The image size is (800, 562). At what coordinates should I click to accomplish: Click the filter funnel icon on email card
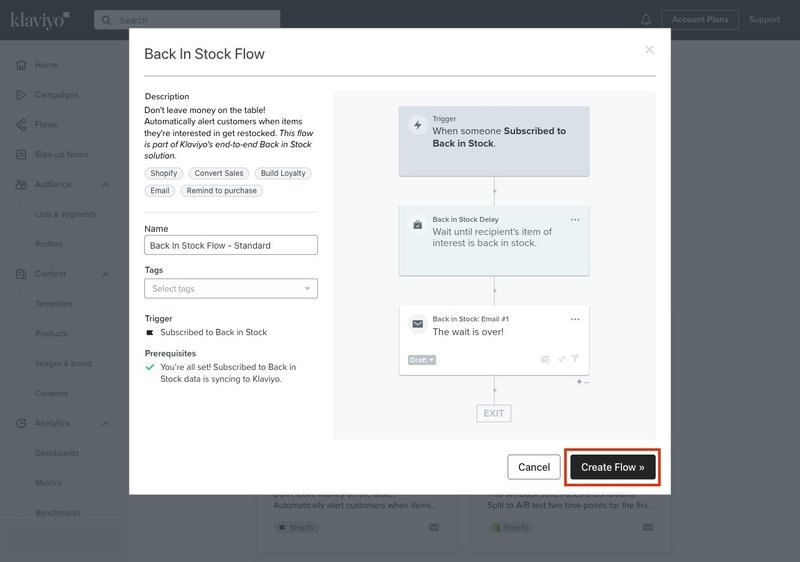pos(575,359)
